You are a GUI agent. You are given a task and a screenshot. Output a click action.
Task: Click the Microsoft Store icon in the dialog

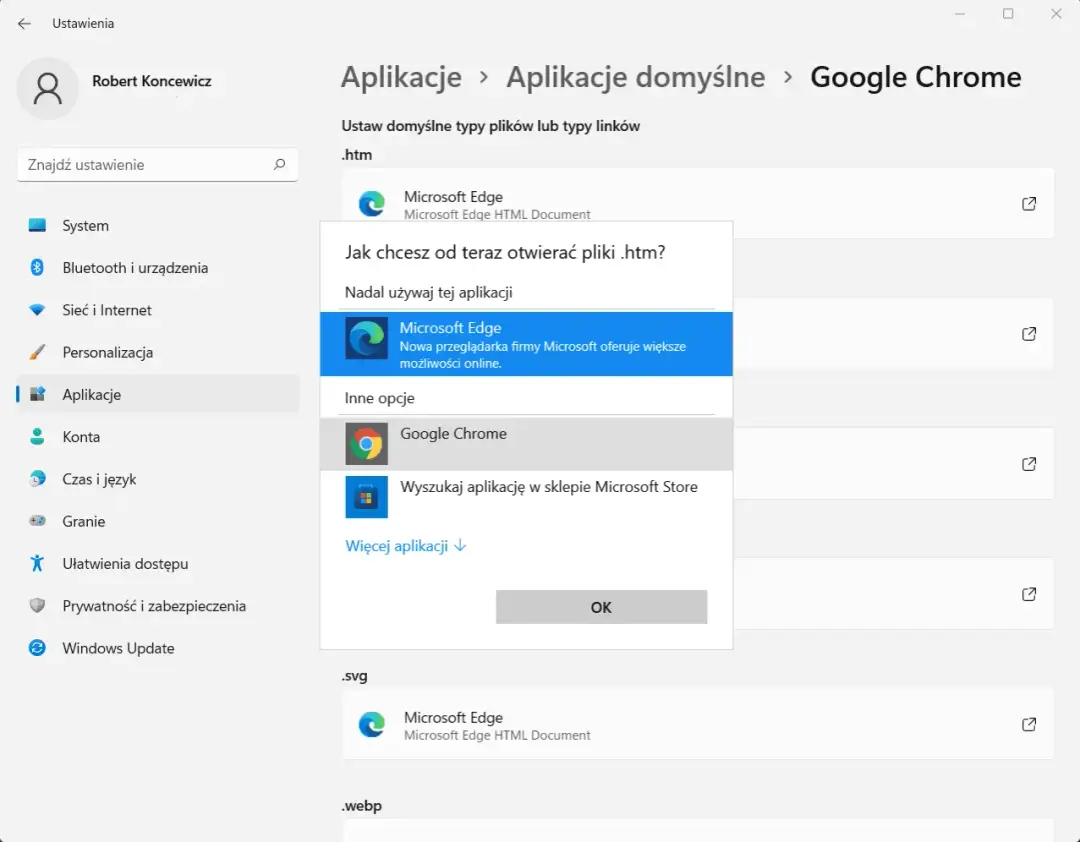point(366,497)
